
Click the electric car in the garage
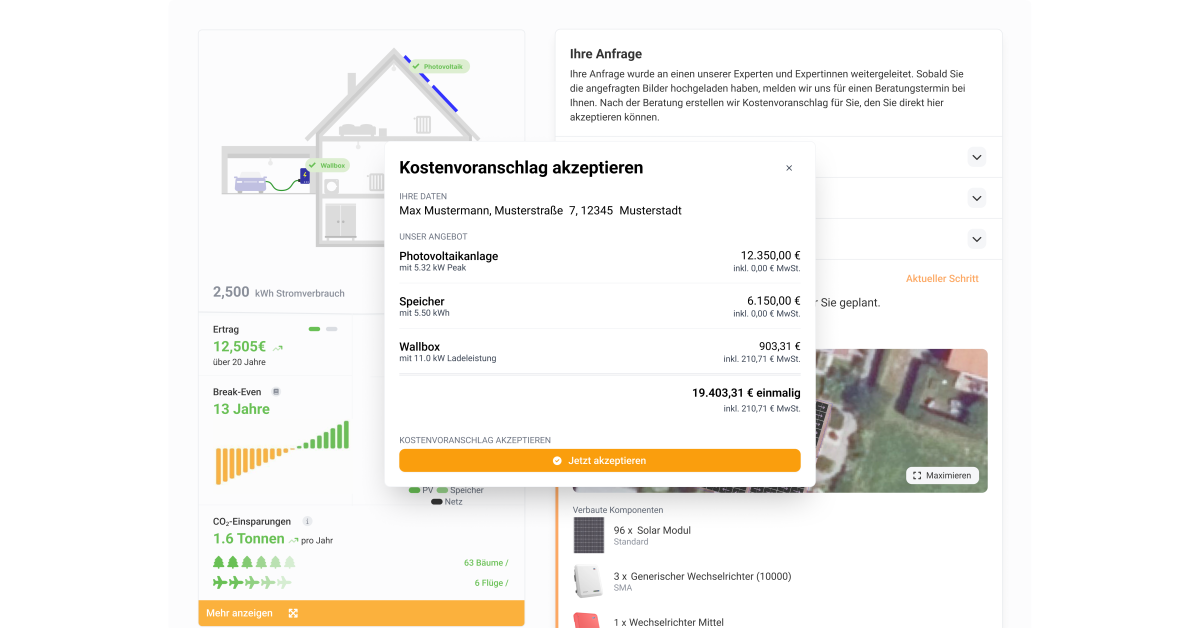coord(250,181)
